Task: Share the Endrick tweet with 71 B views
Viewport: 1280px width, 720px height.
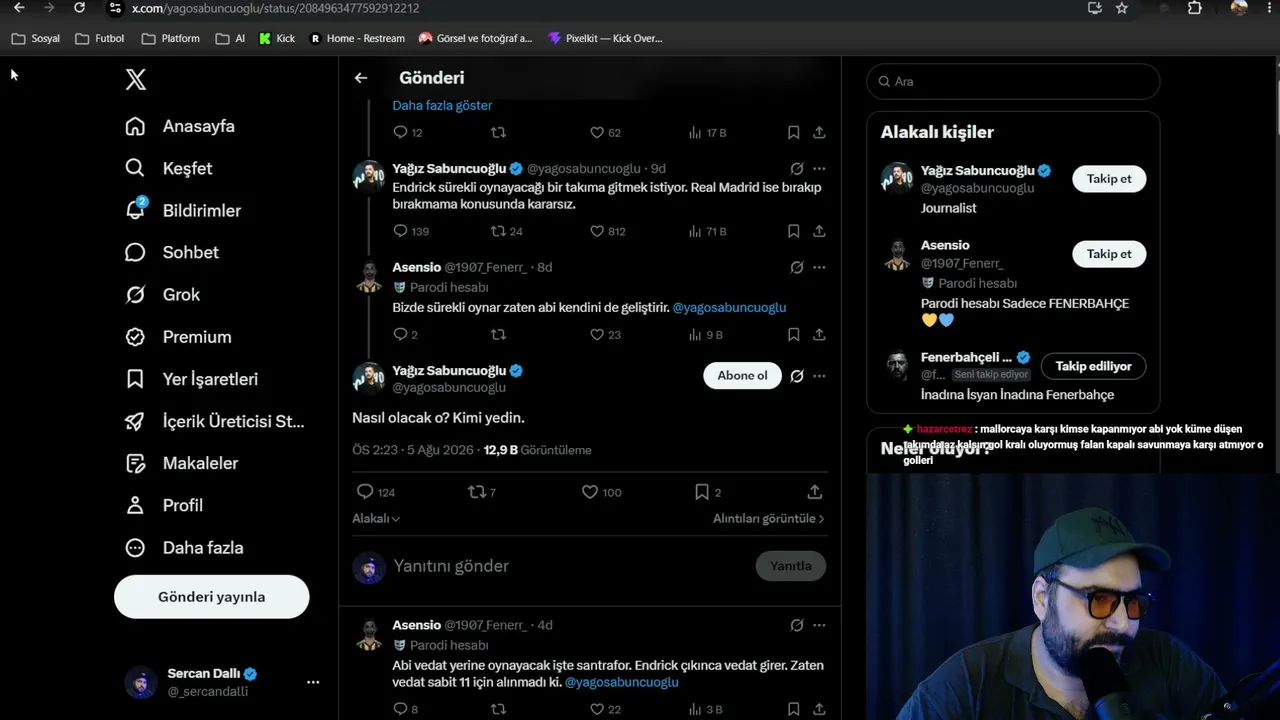Action: tap(819, 231)
